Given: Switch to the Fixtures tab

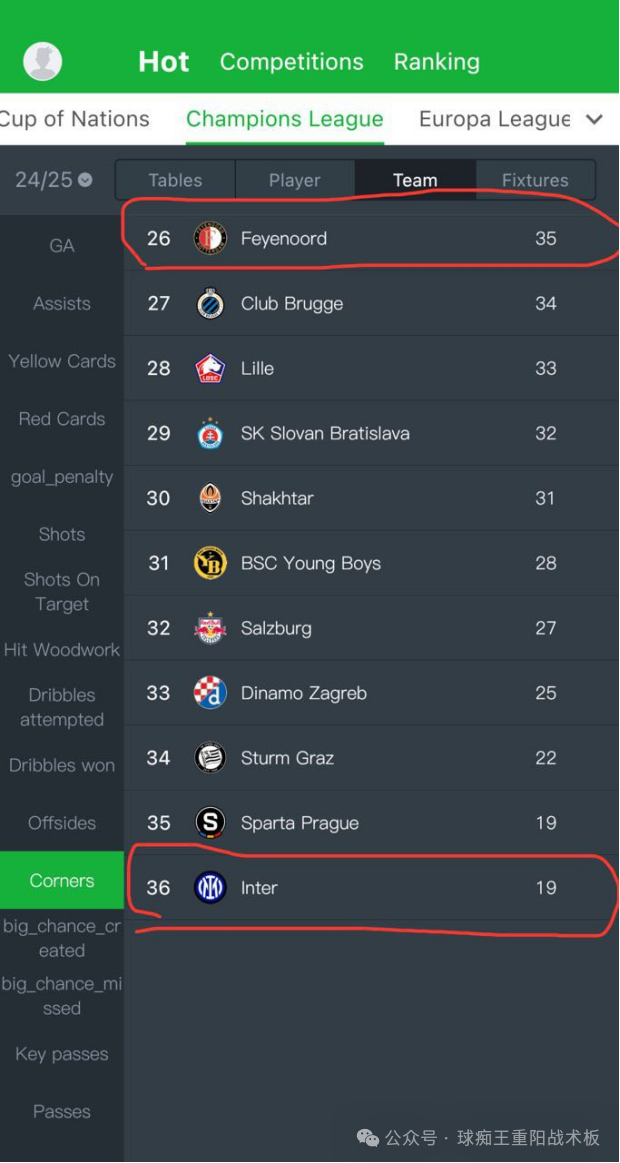Looking at the screenshot, I should (x=535, y=180).
